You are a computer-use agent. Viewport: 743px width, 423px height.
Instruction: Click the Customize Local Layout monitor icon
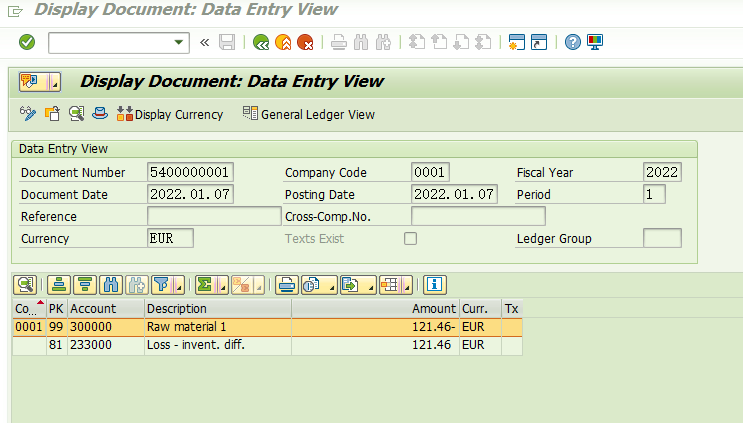pos(595,42)
